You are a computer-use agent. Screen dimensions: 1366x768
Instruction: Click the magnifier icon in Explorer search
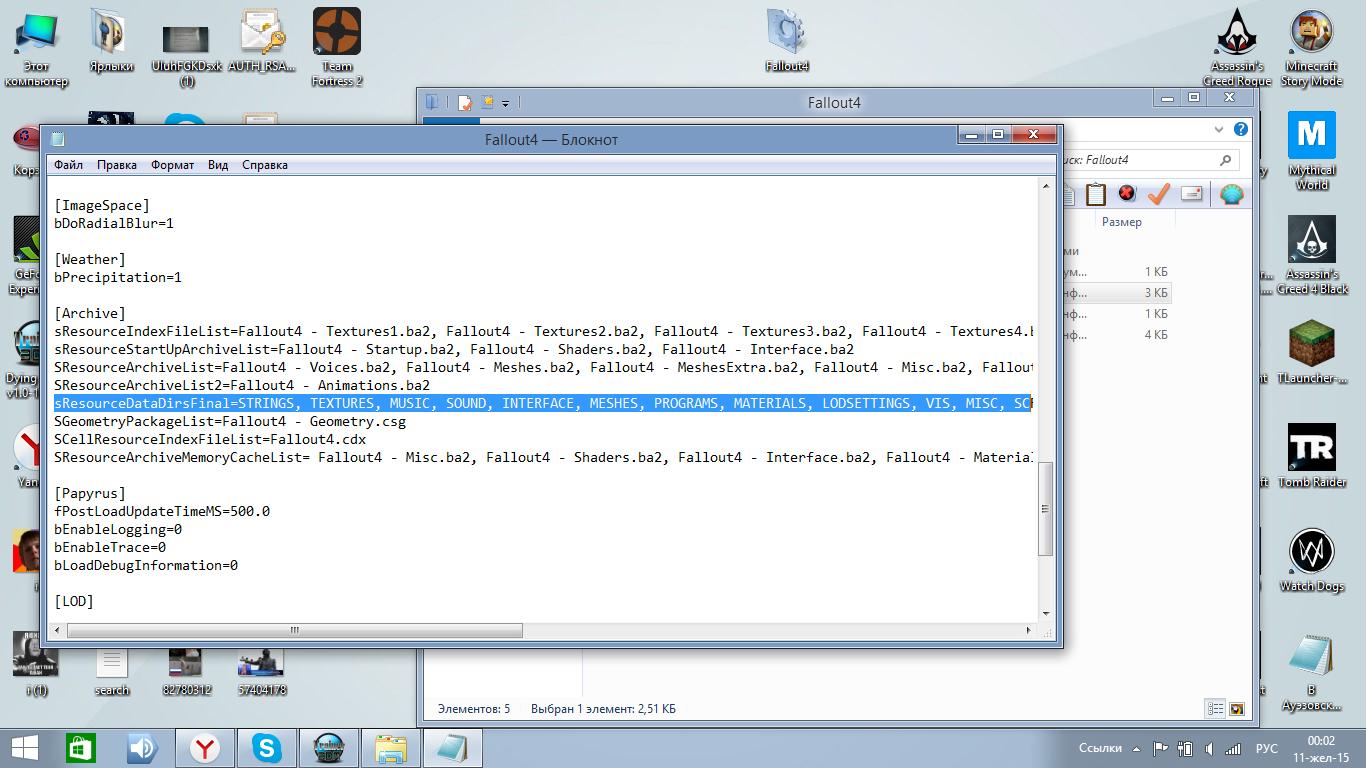(1226, 160)
